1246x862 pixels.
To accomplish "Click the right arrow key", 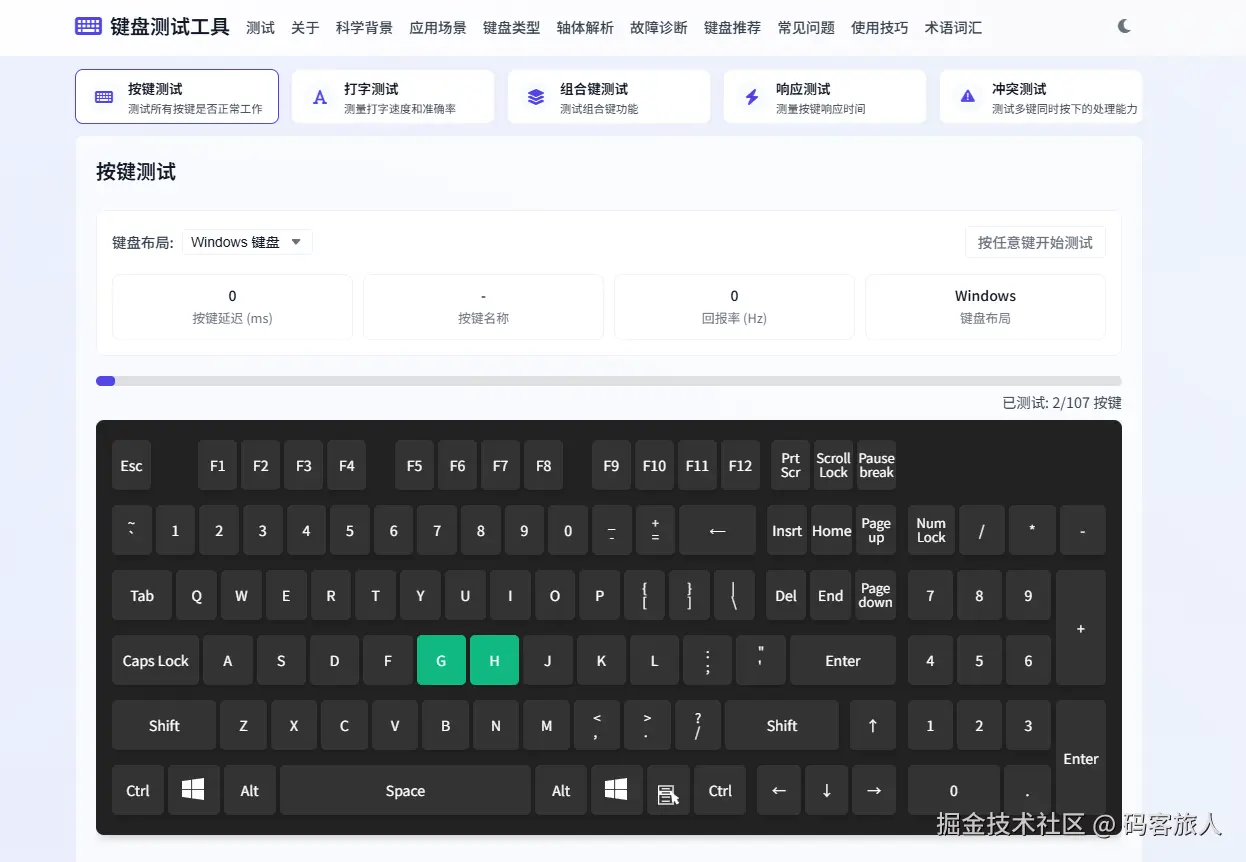I will tap(874, 790).
